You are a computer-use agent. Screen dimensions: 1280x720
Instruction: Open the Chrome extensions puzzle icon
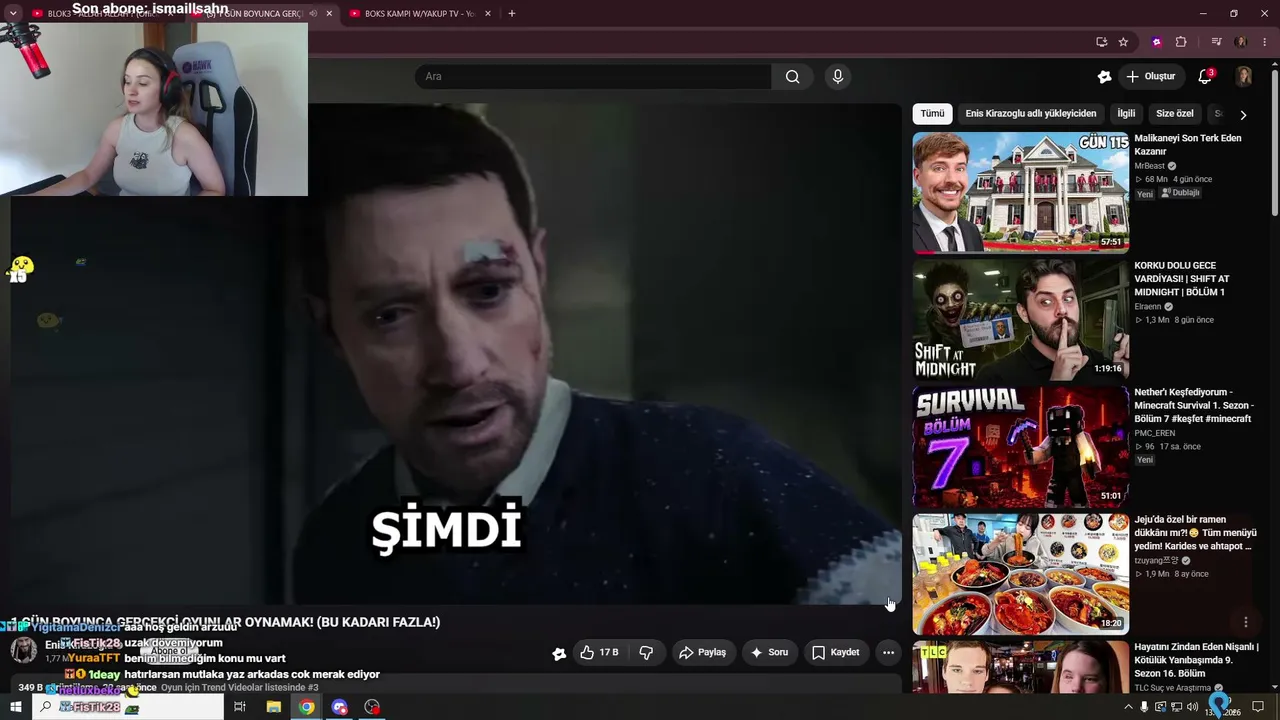[x=1181, y=42]
